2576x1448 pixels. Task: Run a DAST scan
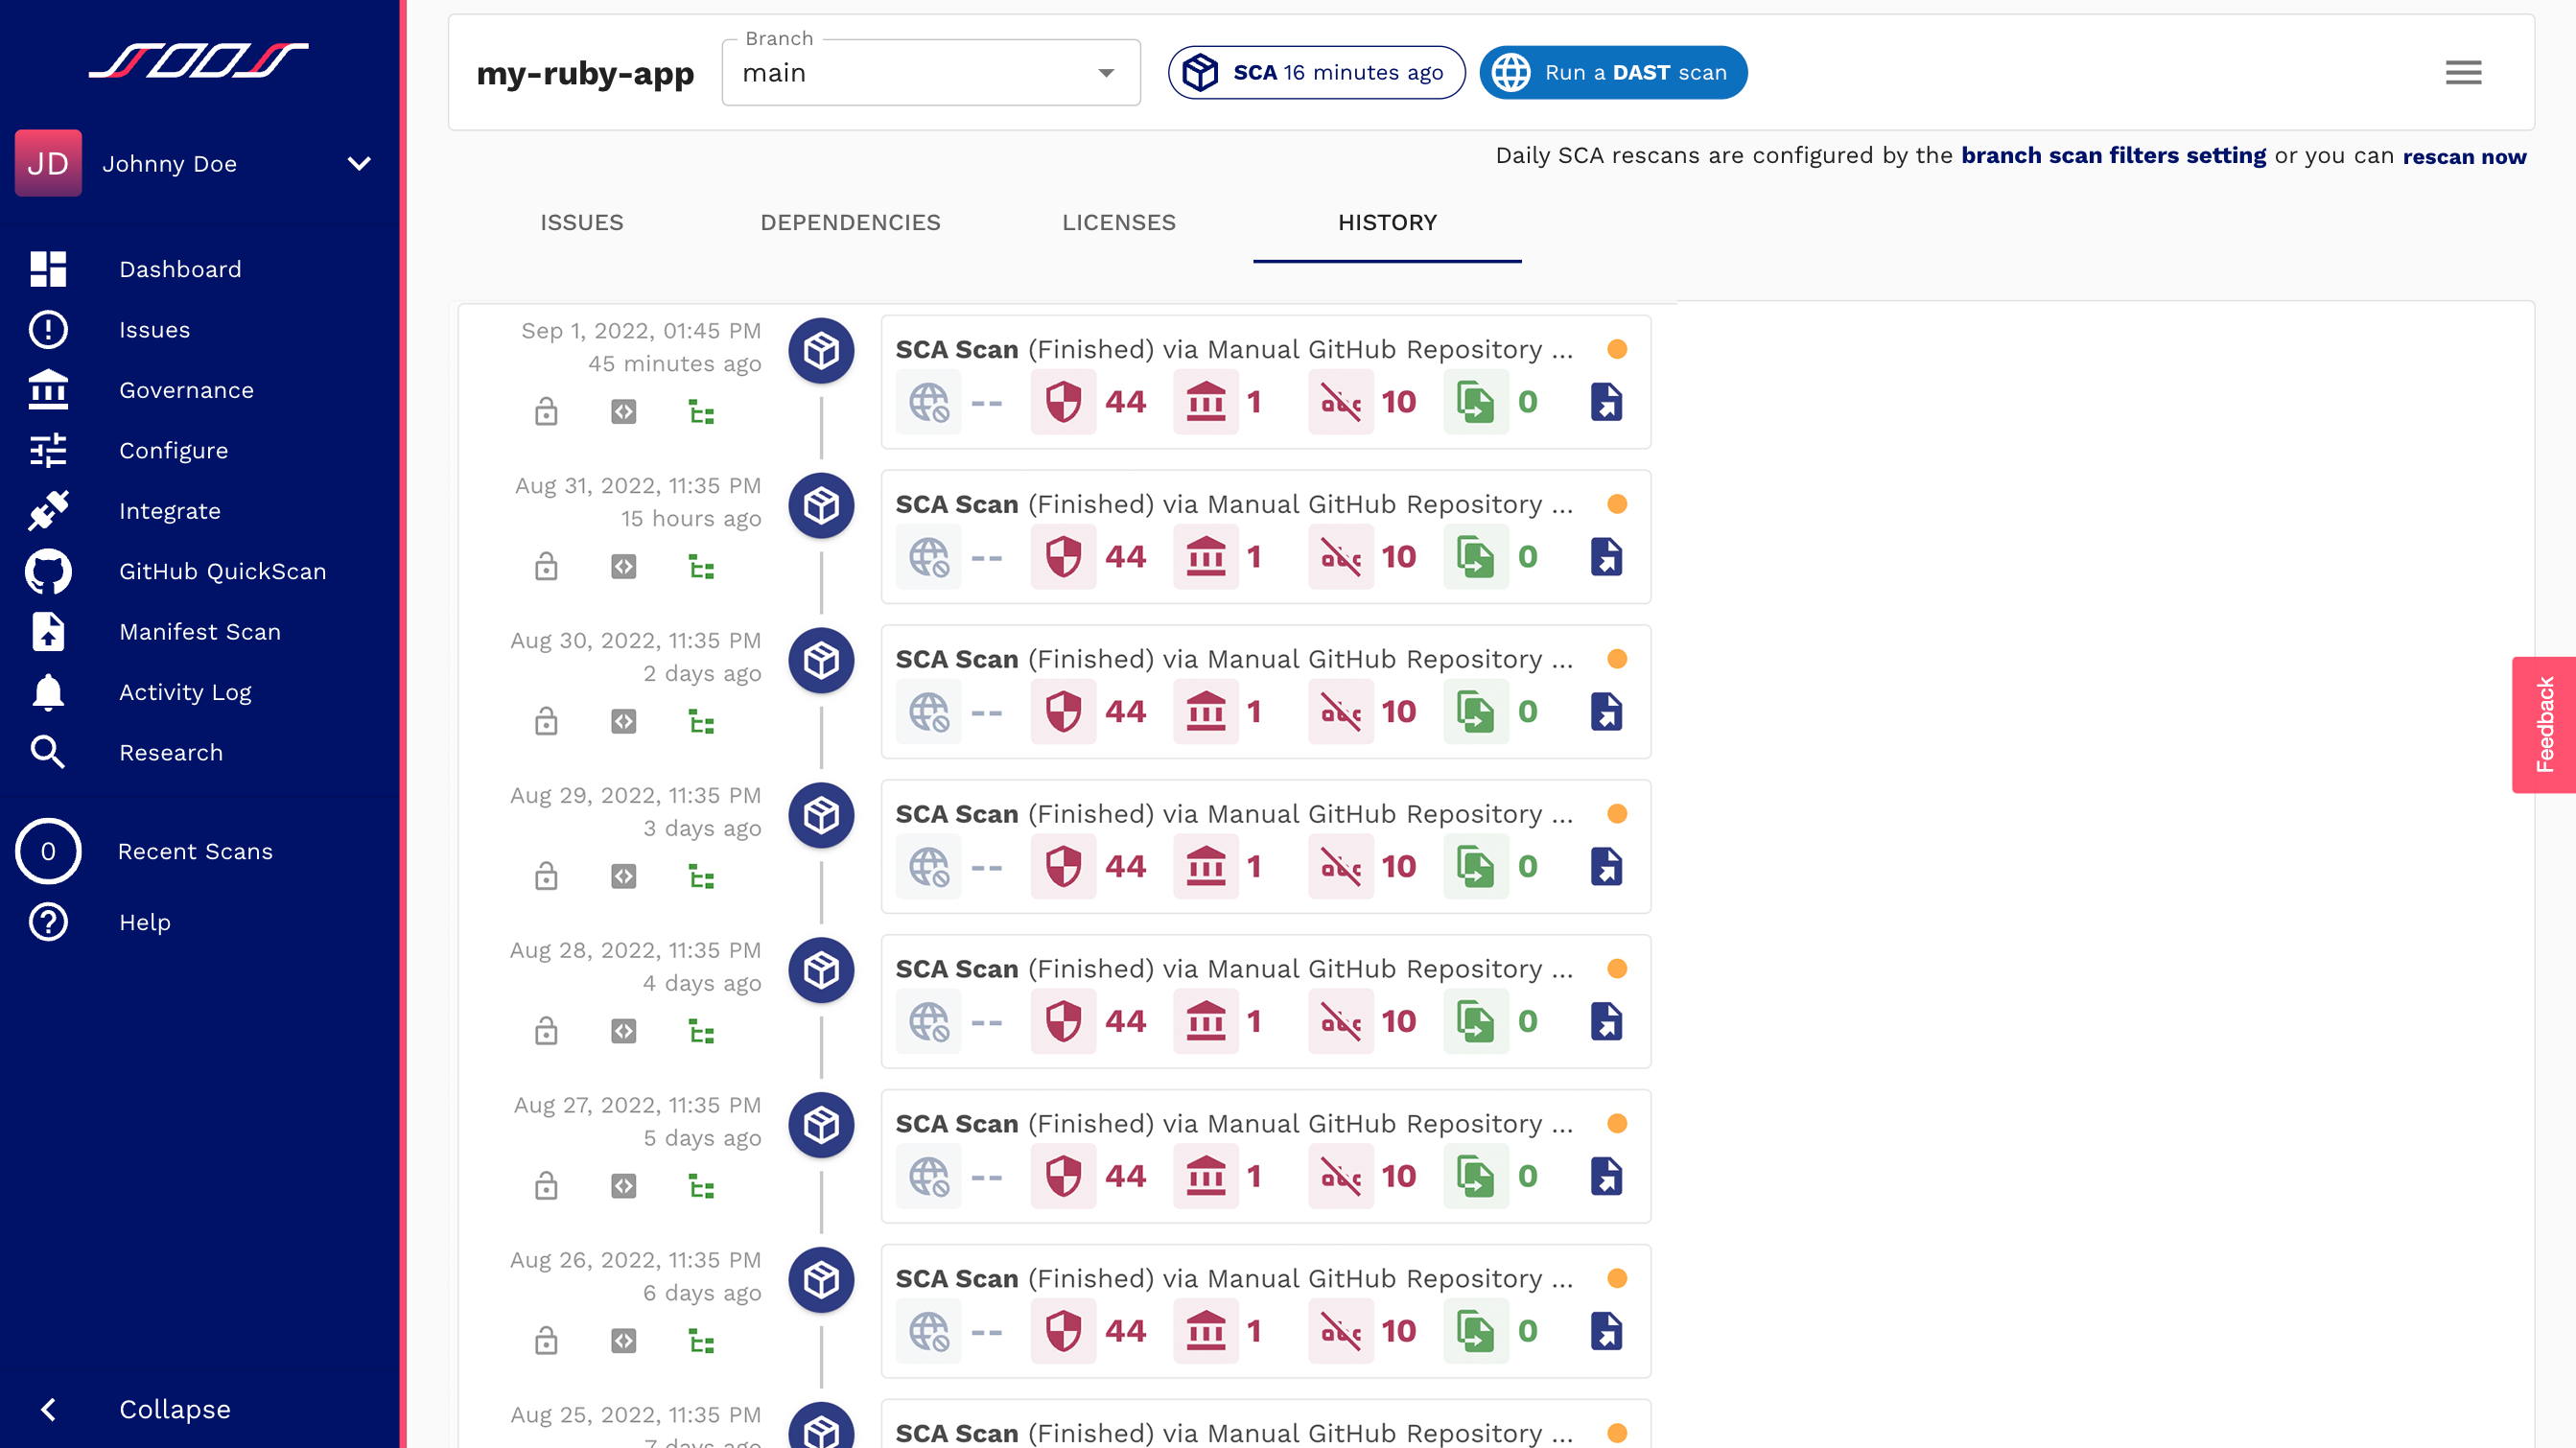pos(1613,73)
